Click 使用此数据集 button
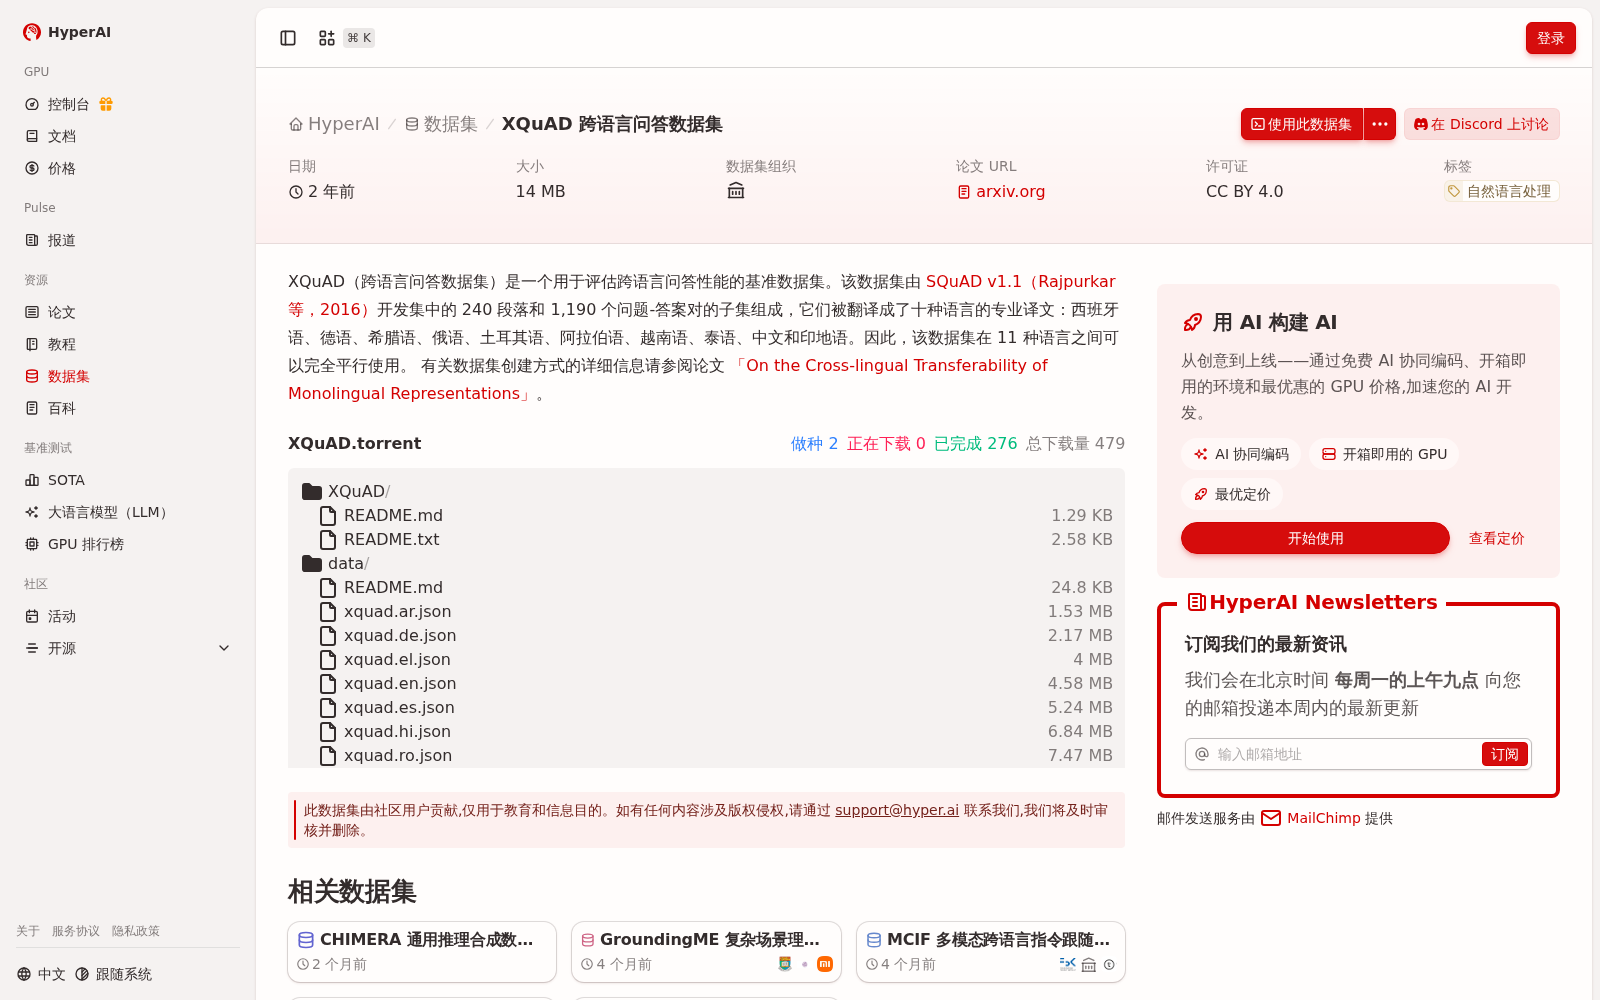Screen dimensions: 1600x1000 click(1301, 124)
